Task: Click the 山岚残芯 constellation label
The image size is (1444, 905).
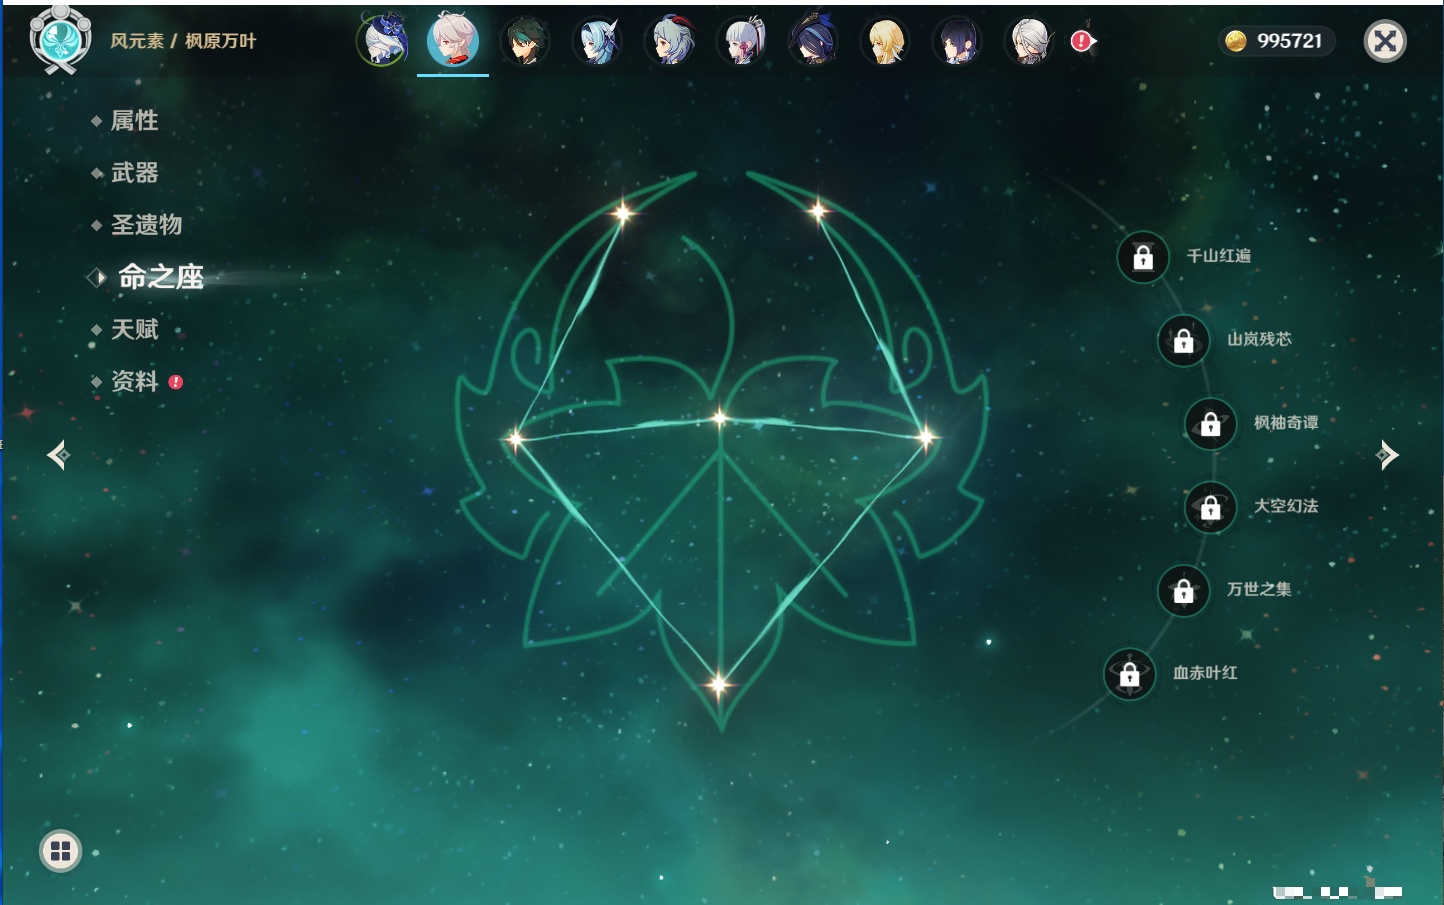Action: tap(1259, 339)
